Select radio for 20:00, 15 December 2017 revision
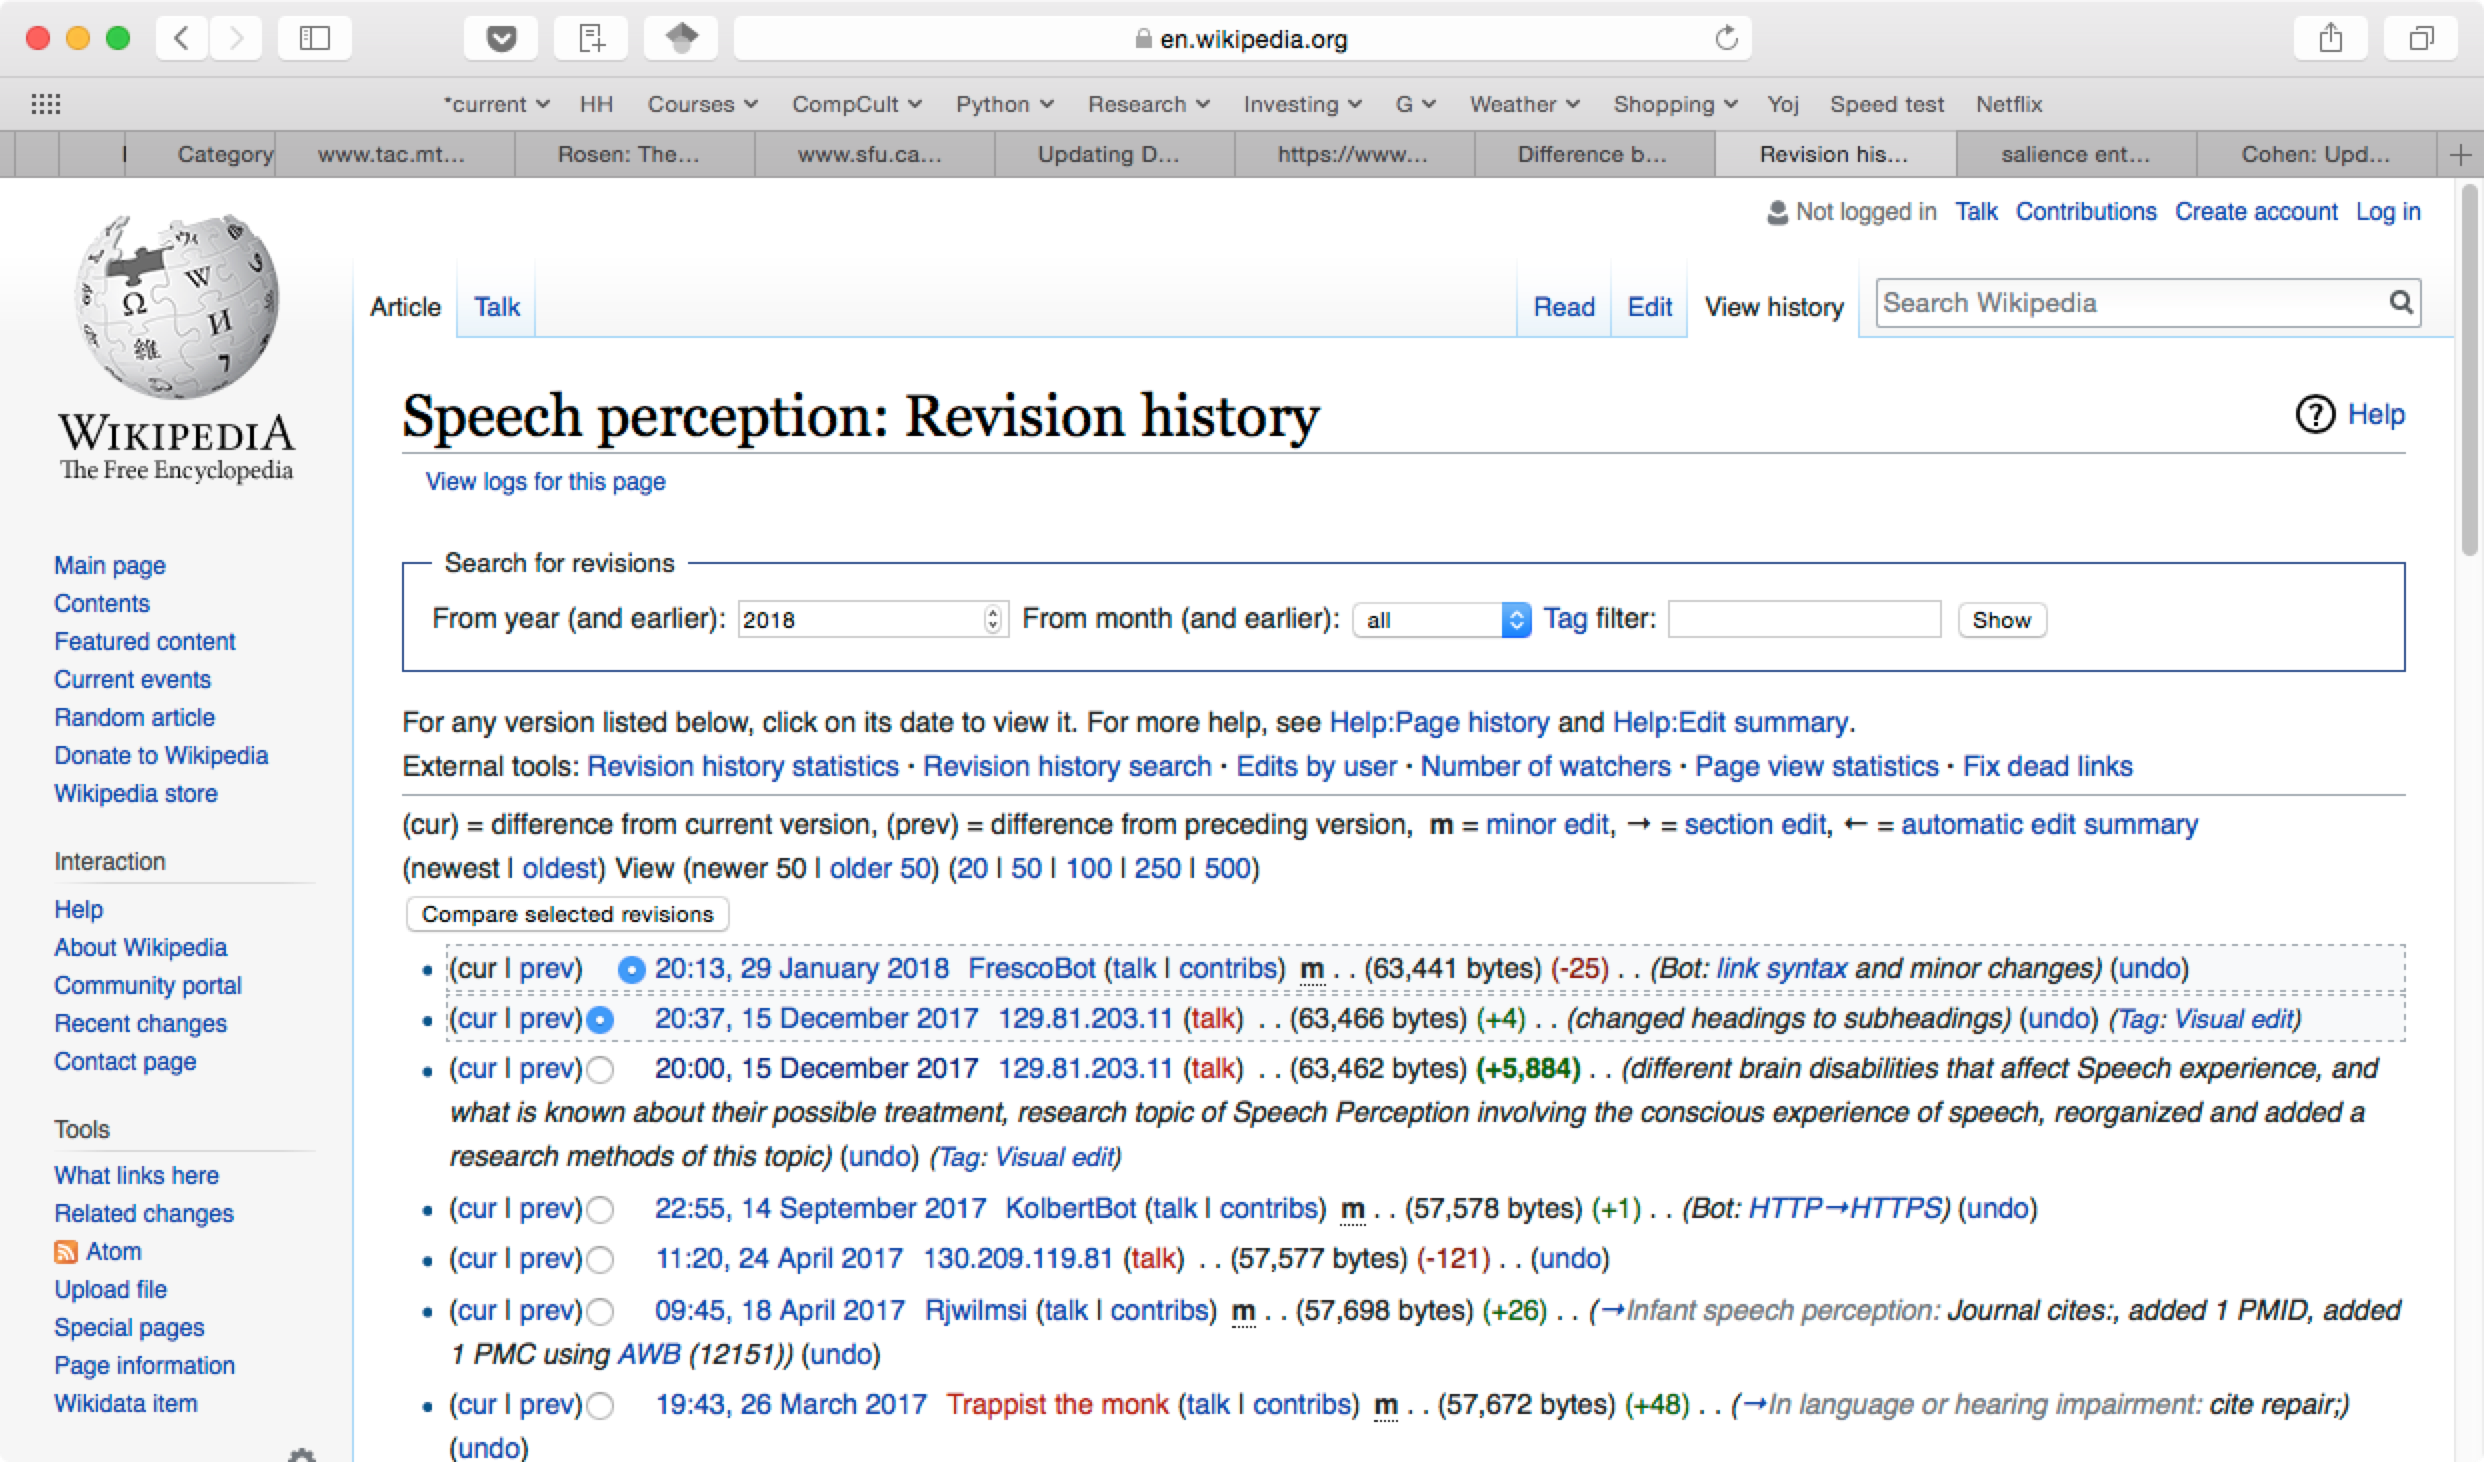Image resolution: width=2484 pixels, height=1462 pixels. click(600, 1070)
